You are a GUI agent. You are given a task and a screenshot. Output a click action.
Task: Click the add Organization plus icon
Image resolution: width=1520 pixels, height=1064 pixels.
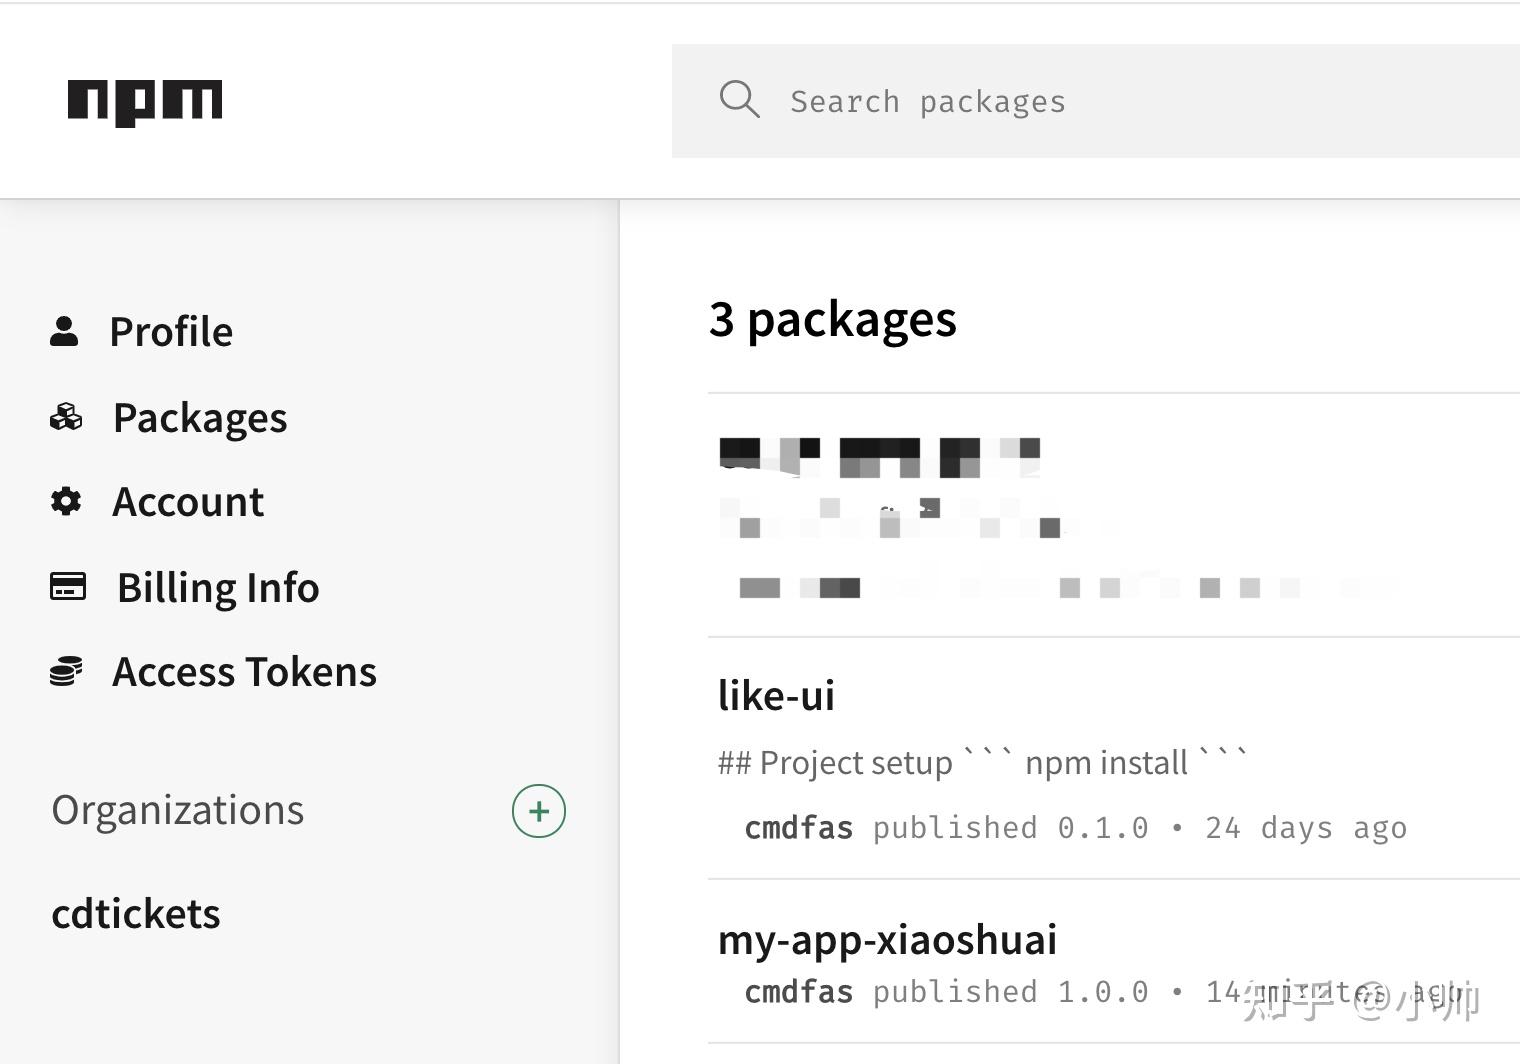coord(539,811)
